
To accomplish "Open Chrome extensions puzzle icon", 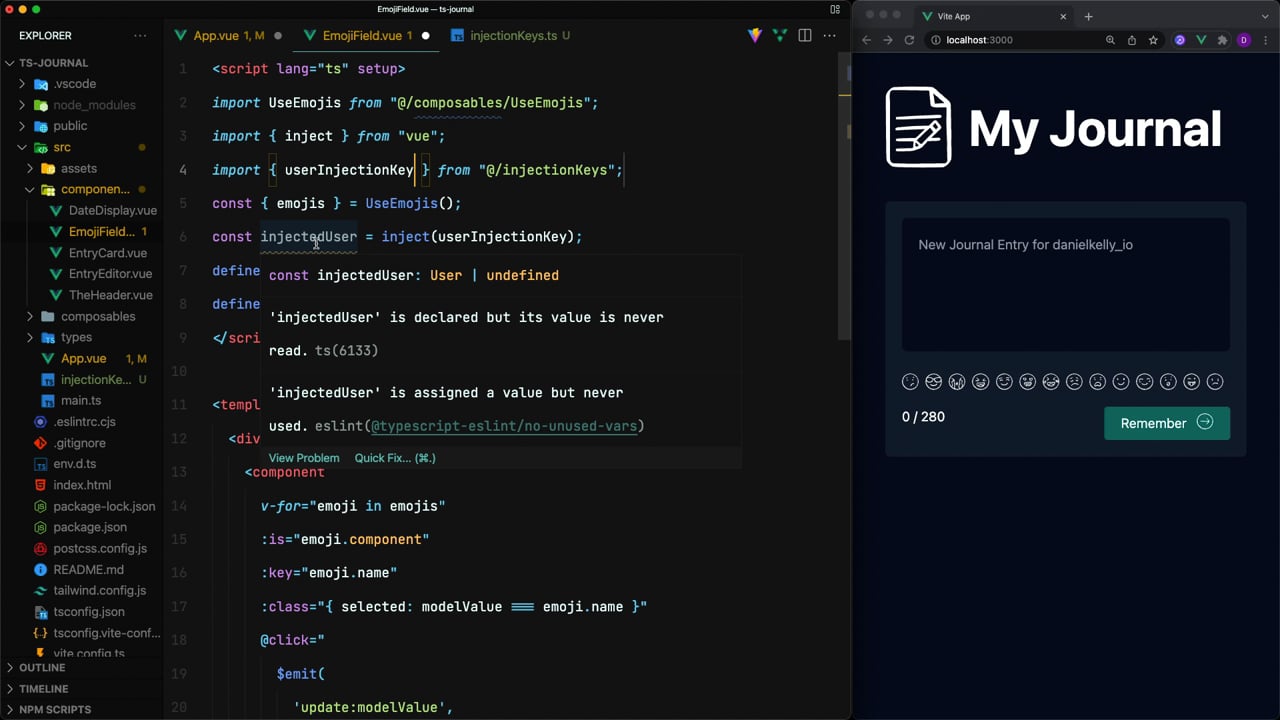I will click(1222, 40).
